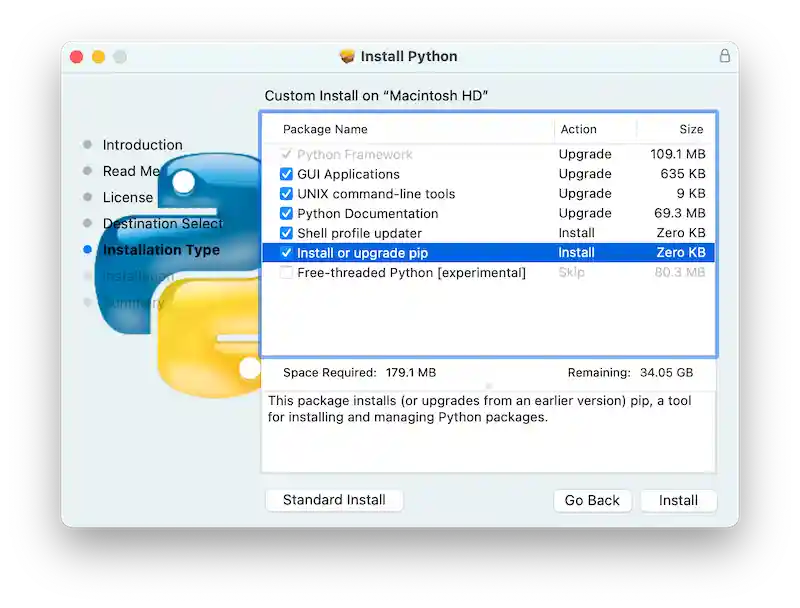Click the Action column header
800x608 pixels.
click(578, 129)
